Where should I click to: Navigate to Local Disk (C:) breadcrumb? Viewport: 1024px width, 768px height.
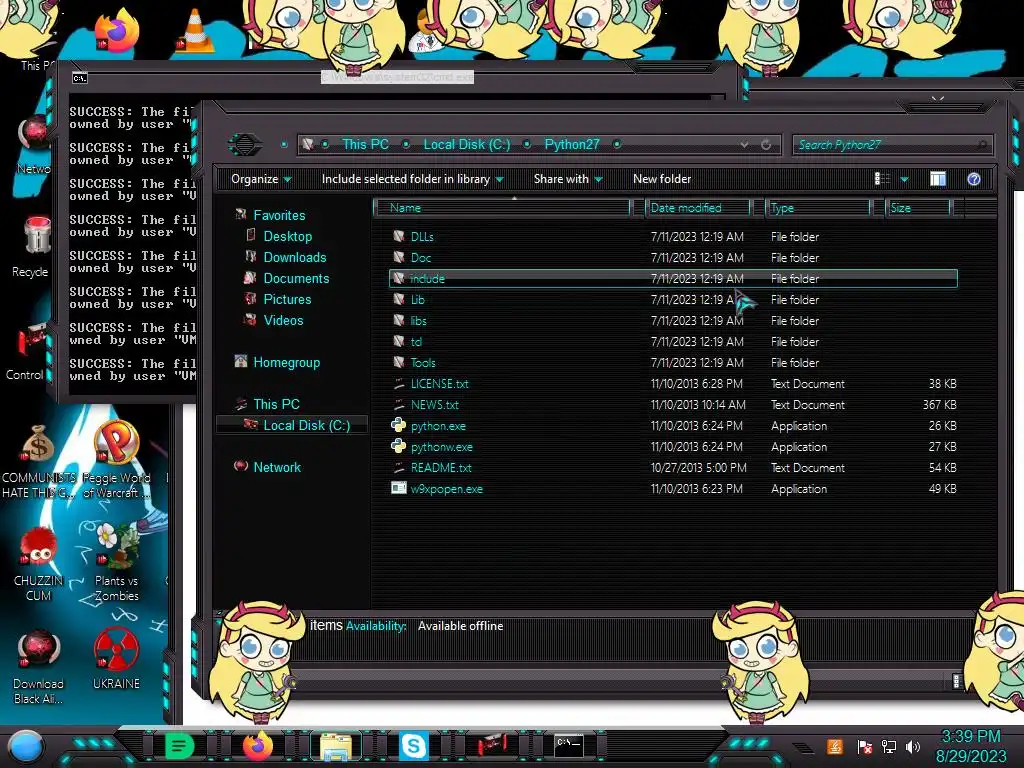467,144
